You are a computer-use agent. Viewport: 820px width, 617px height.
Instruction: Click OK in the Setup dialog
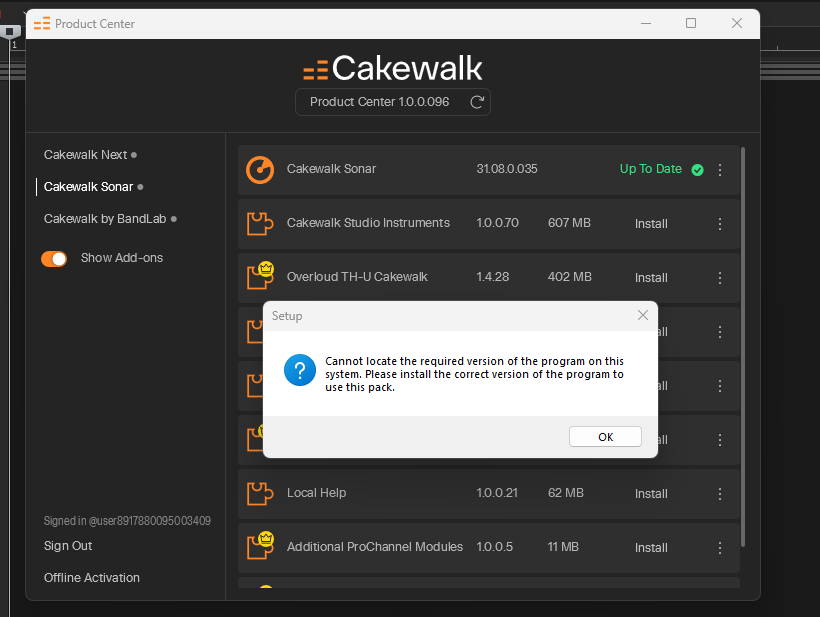pos(605,437)
